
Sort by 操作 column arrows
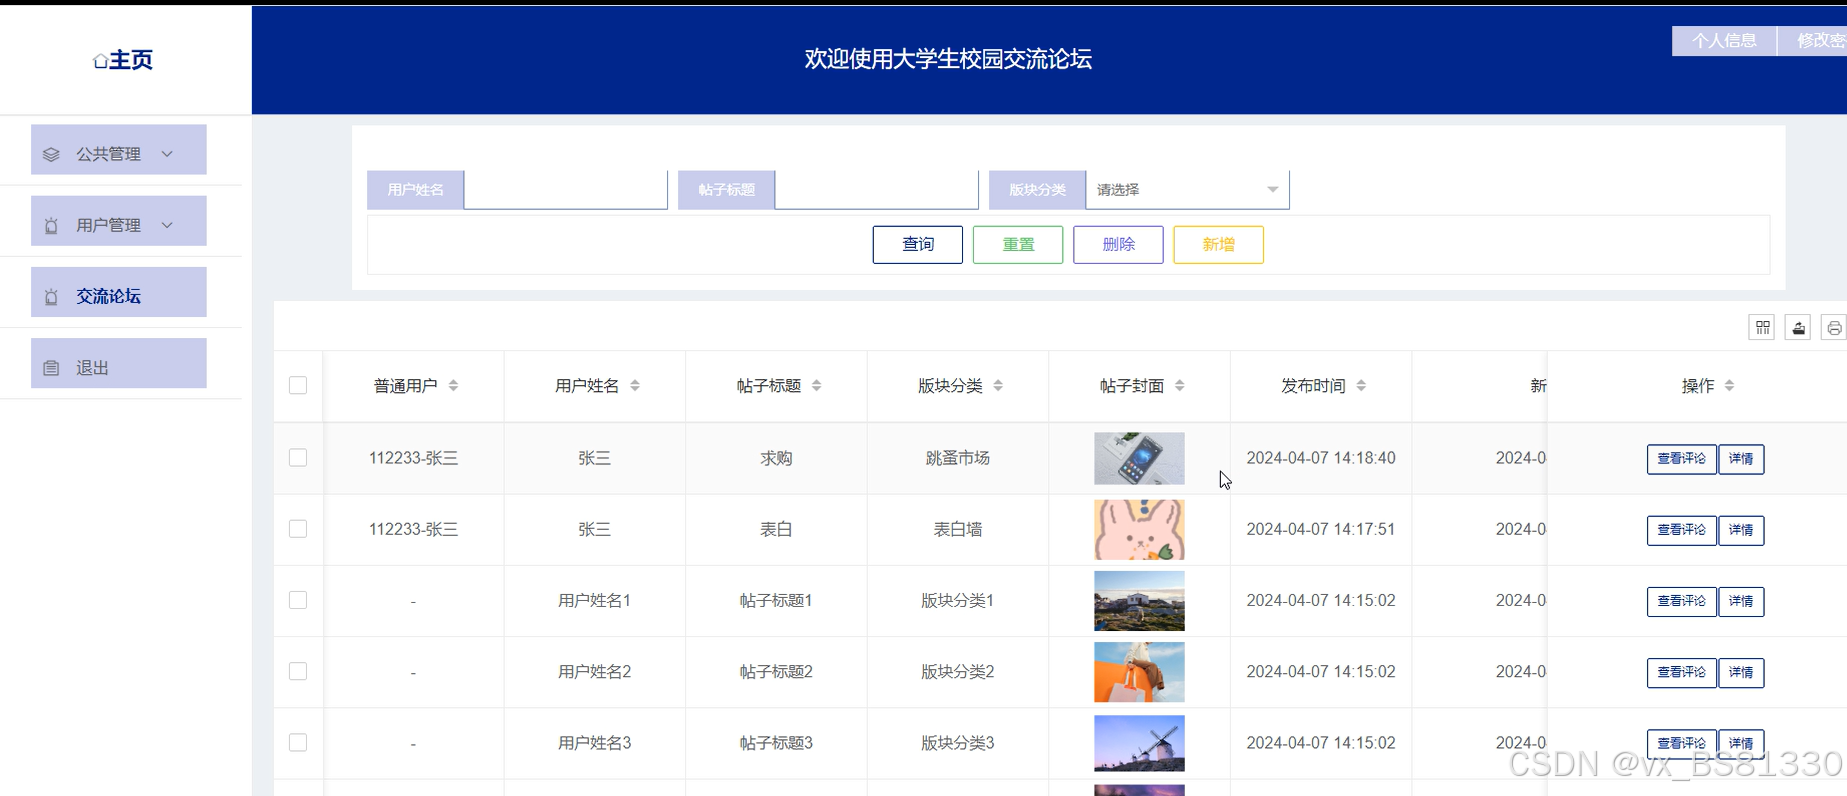tap(1729, 386)
